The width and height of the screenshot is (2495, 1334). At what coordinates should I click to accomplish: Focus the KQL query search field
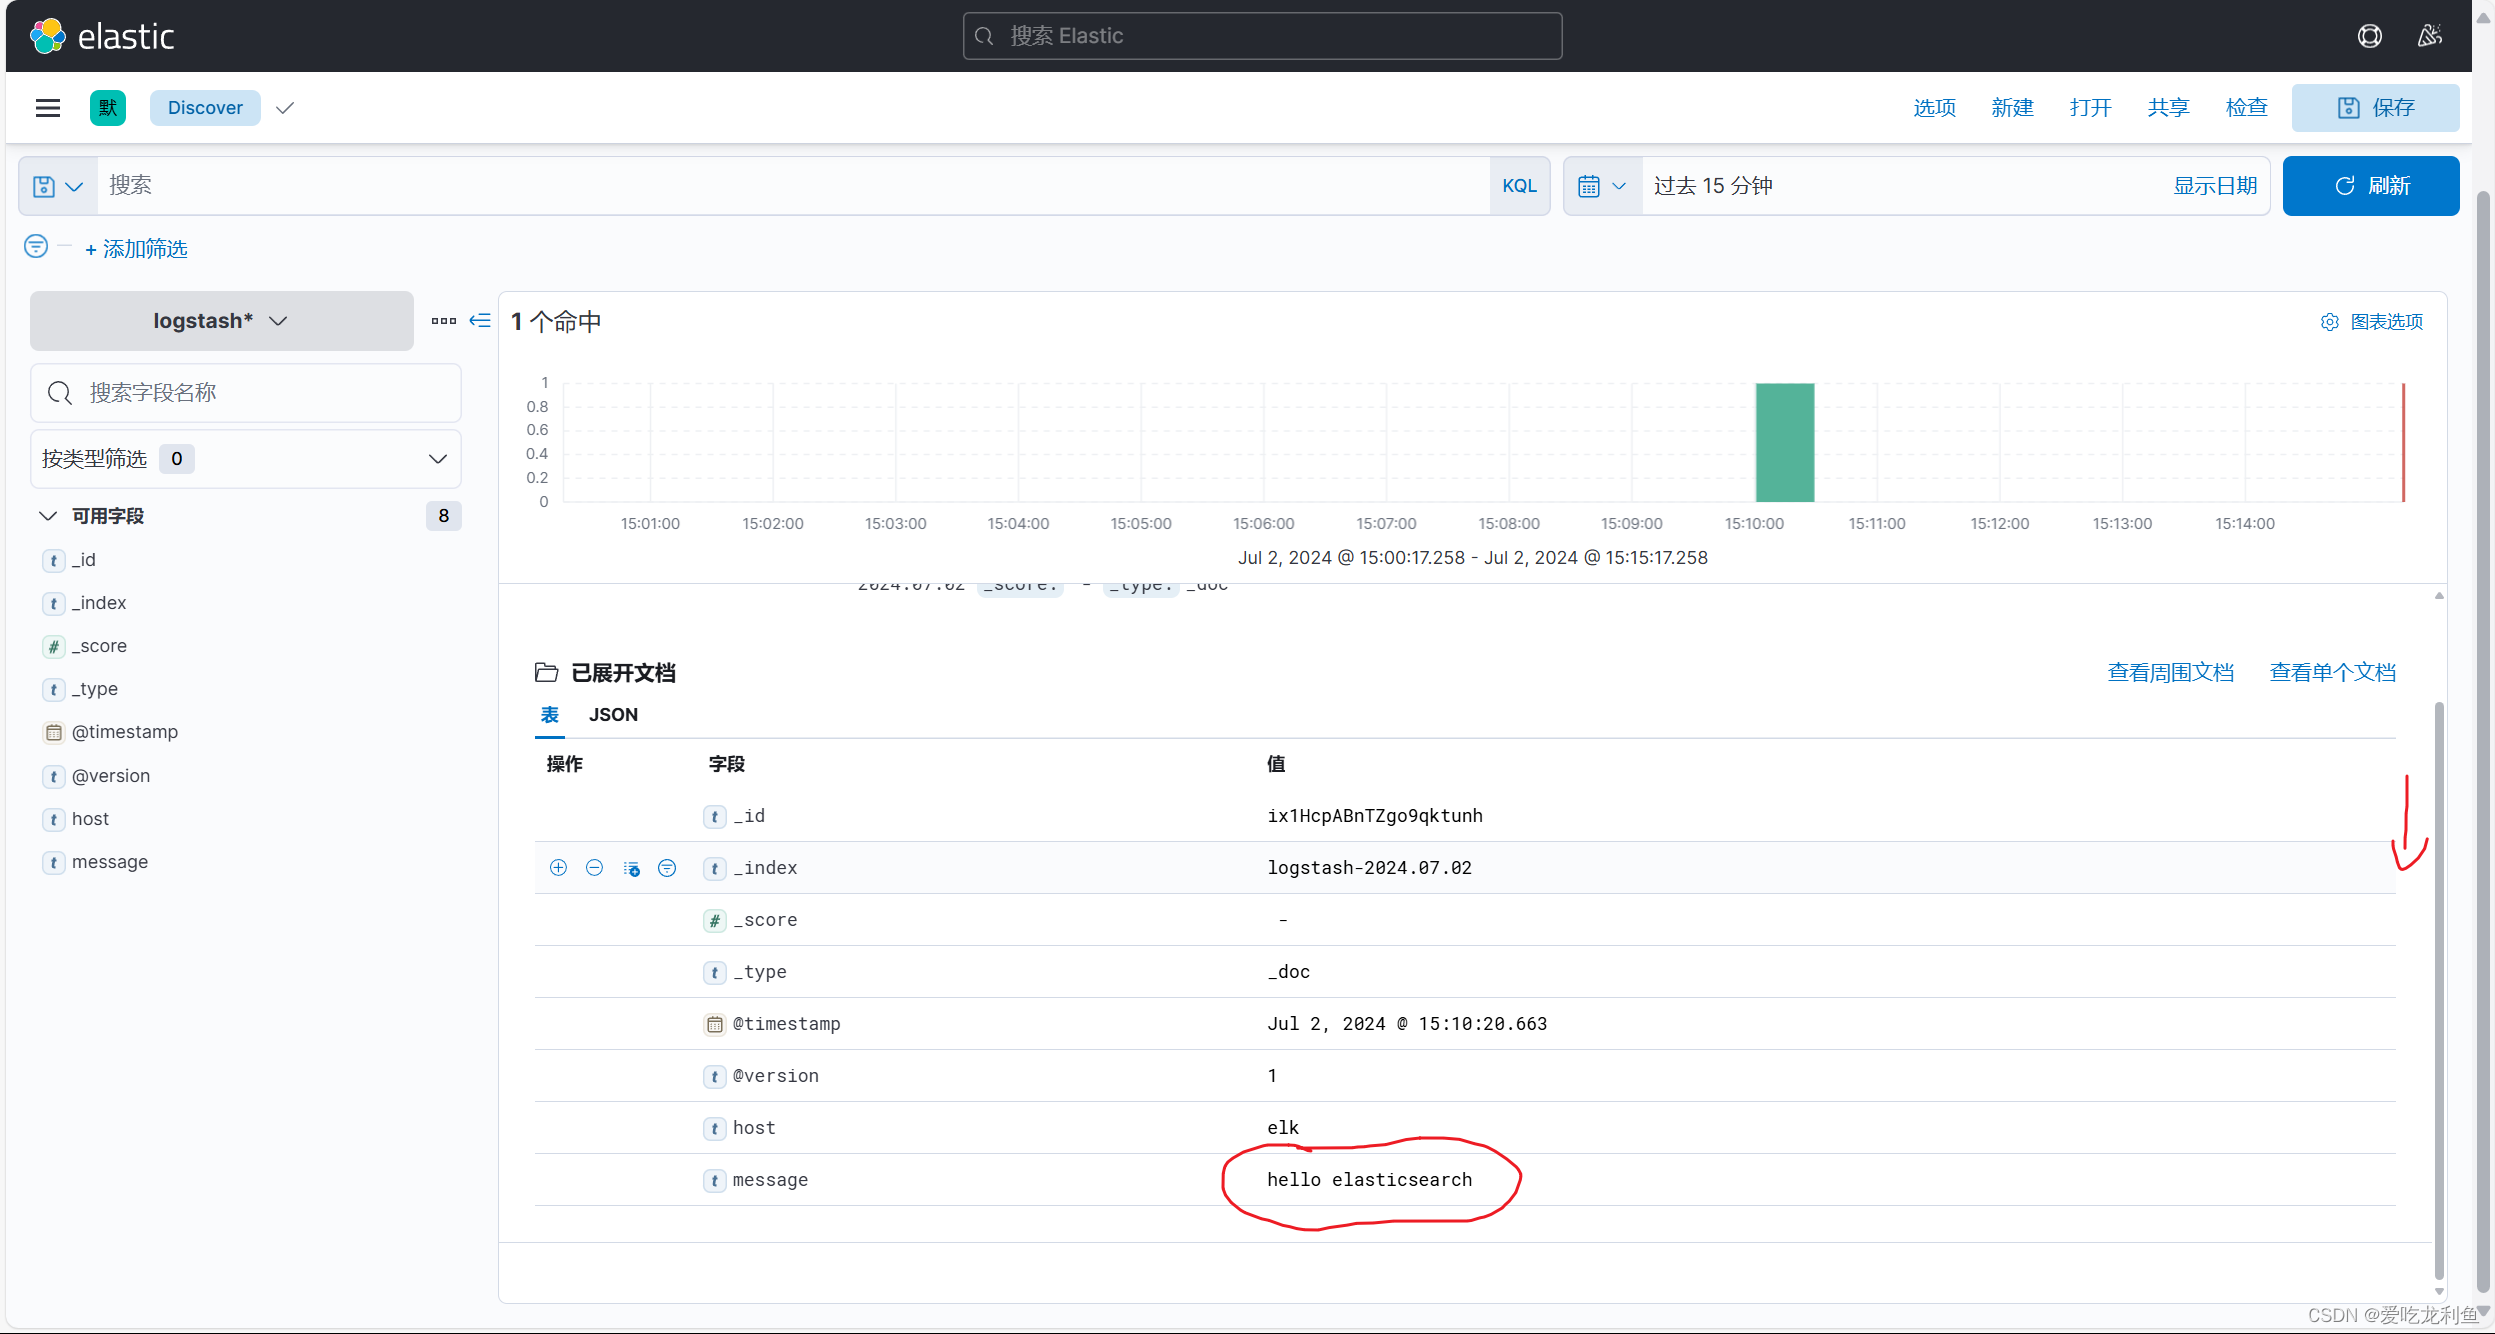point(792,186)
